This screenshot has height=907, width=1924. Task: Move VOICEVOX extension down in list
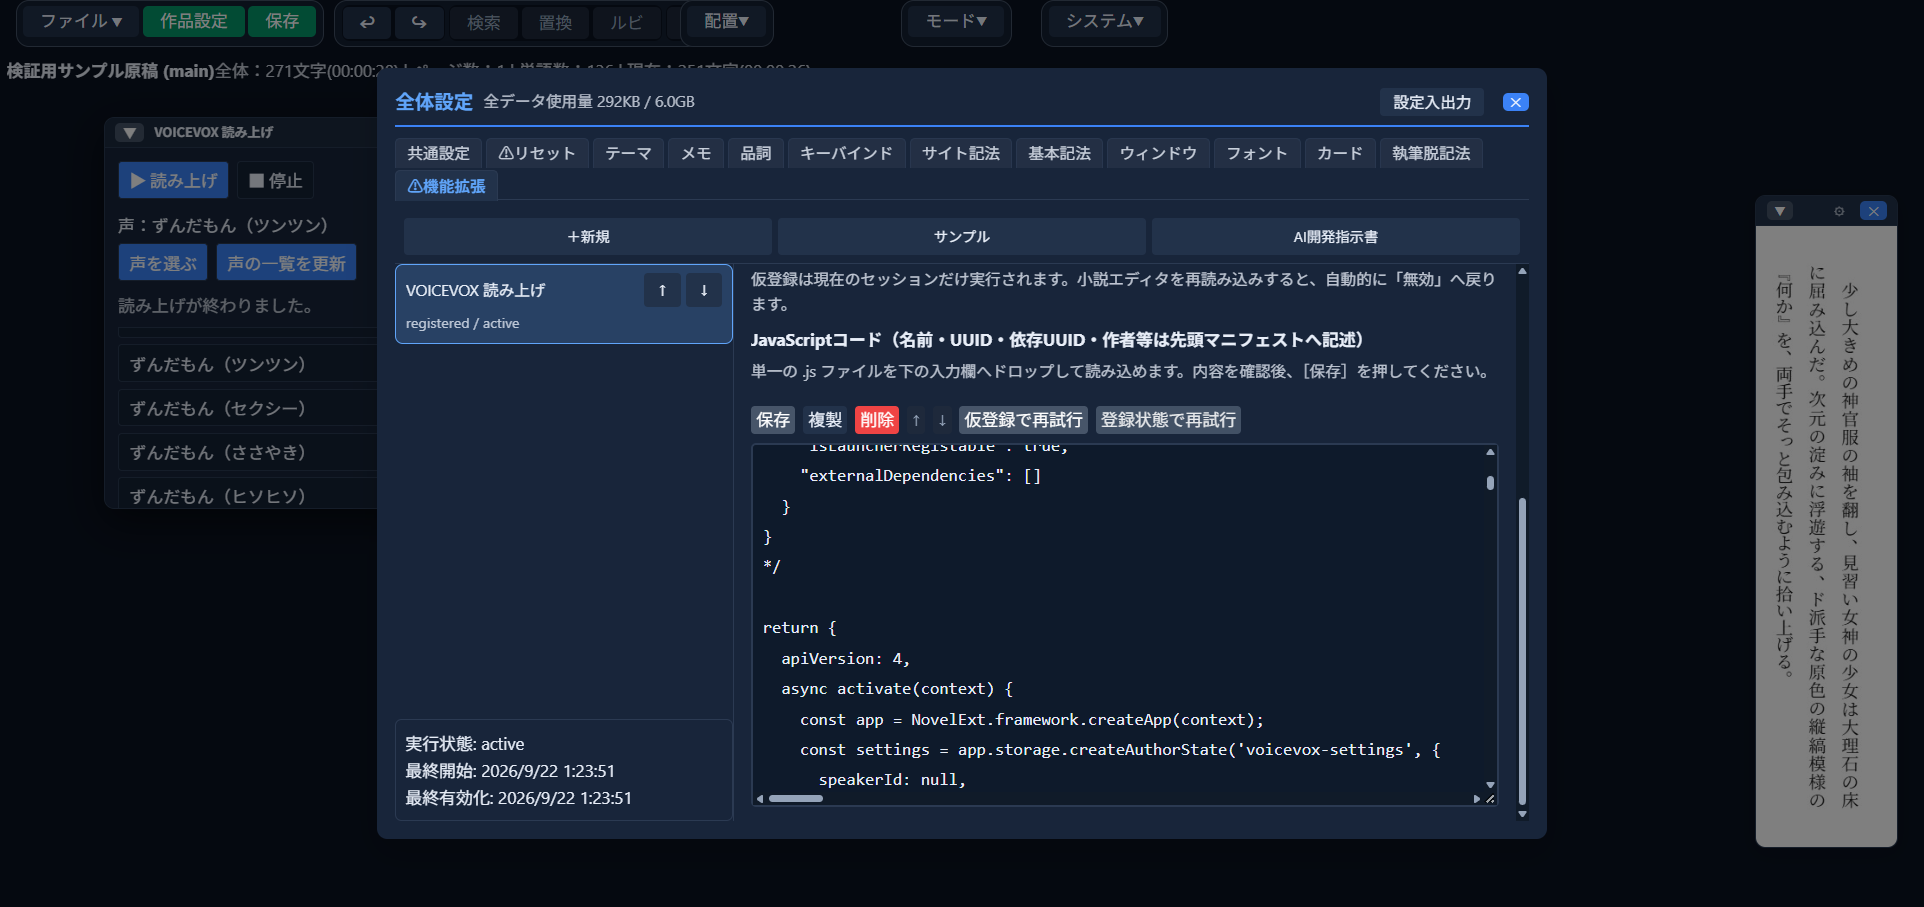(704, 290)
